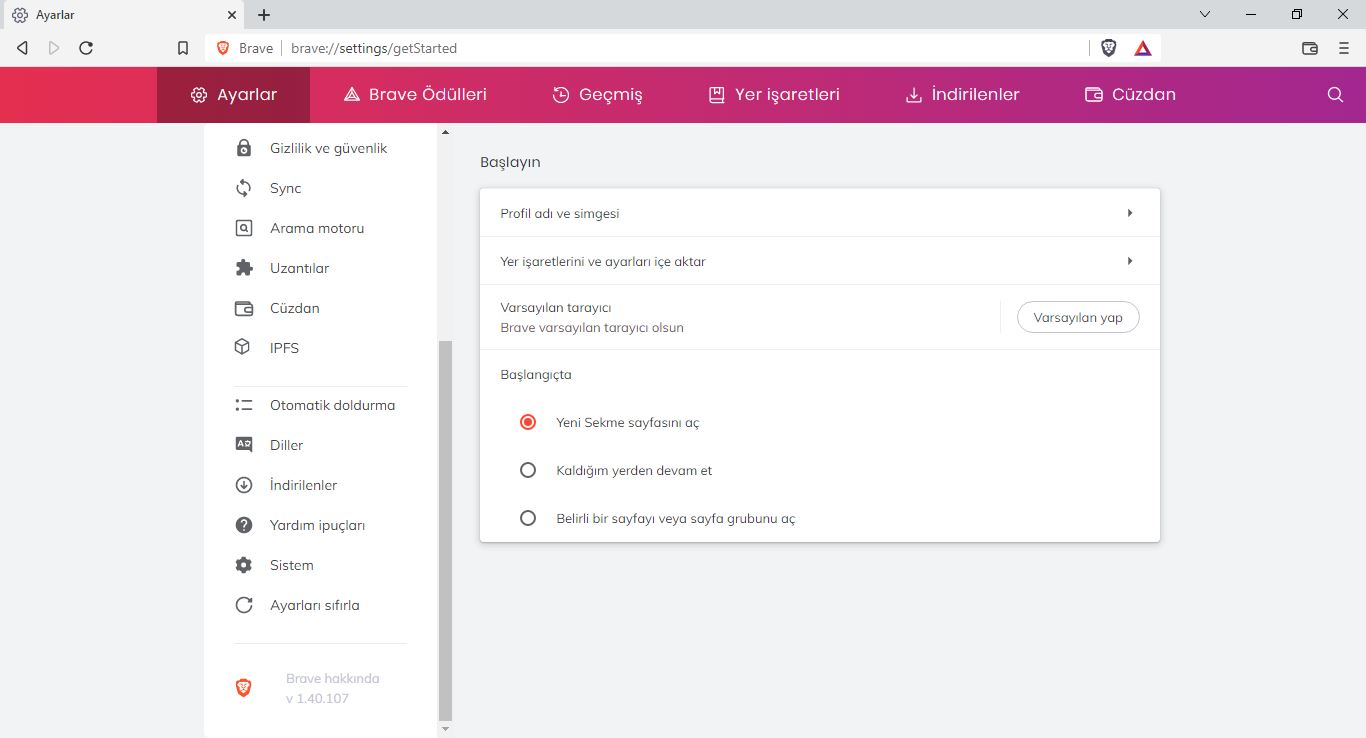Open the Diller language icon
1366x738 pixels.
coord(243,445)
